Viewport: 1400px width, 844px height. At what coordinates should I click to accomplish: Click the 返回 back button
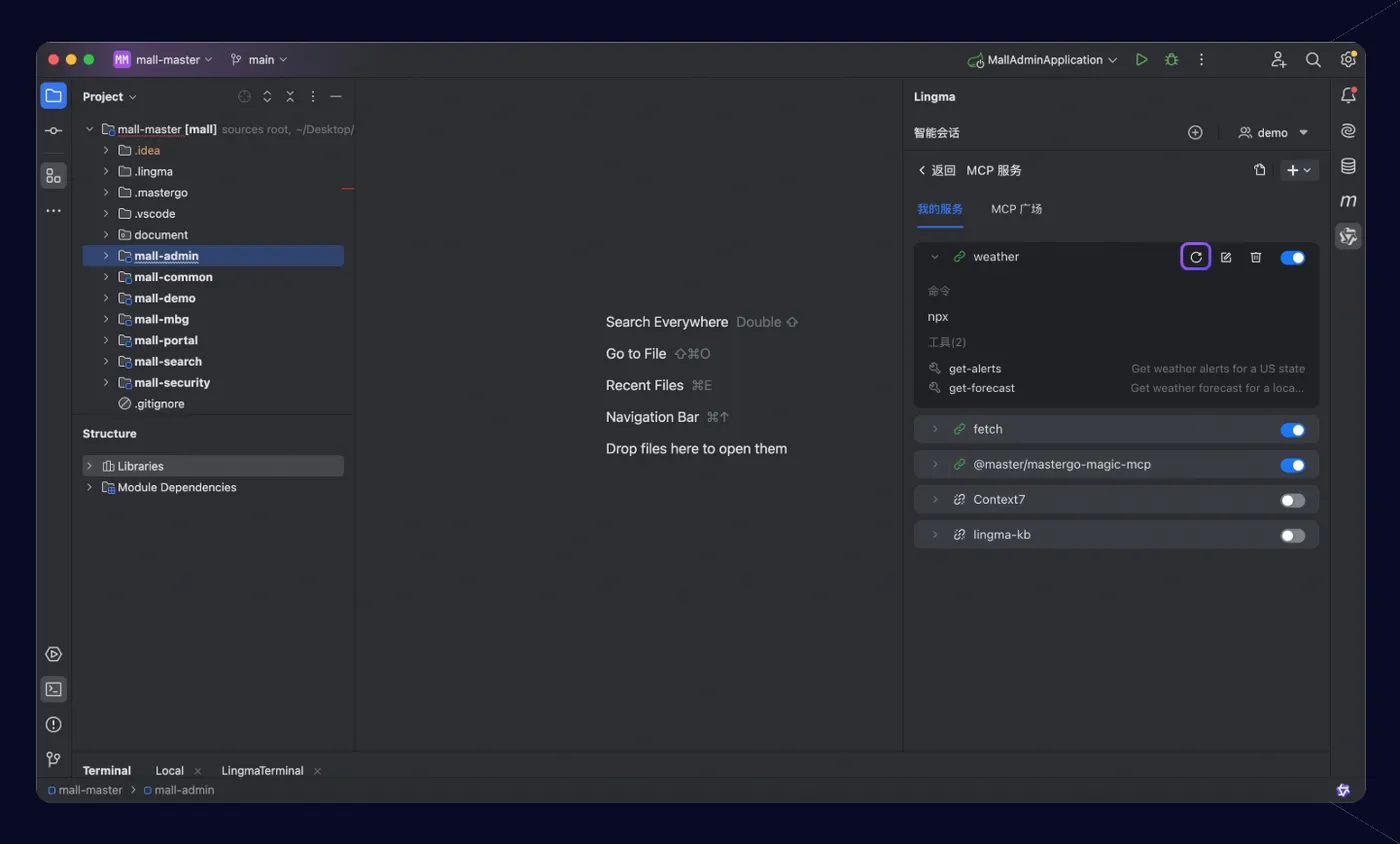pyautogui.click(x=937, y=171)
